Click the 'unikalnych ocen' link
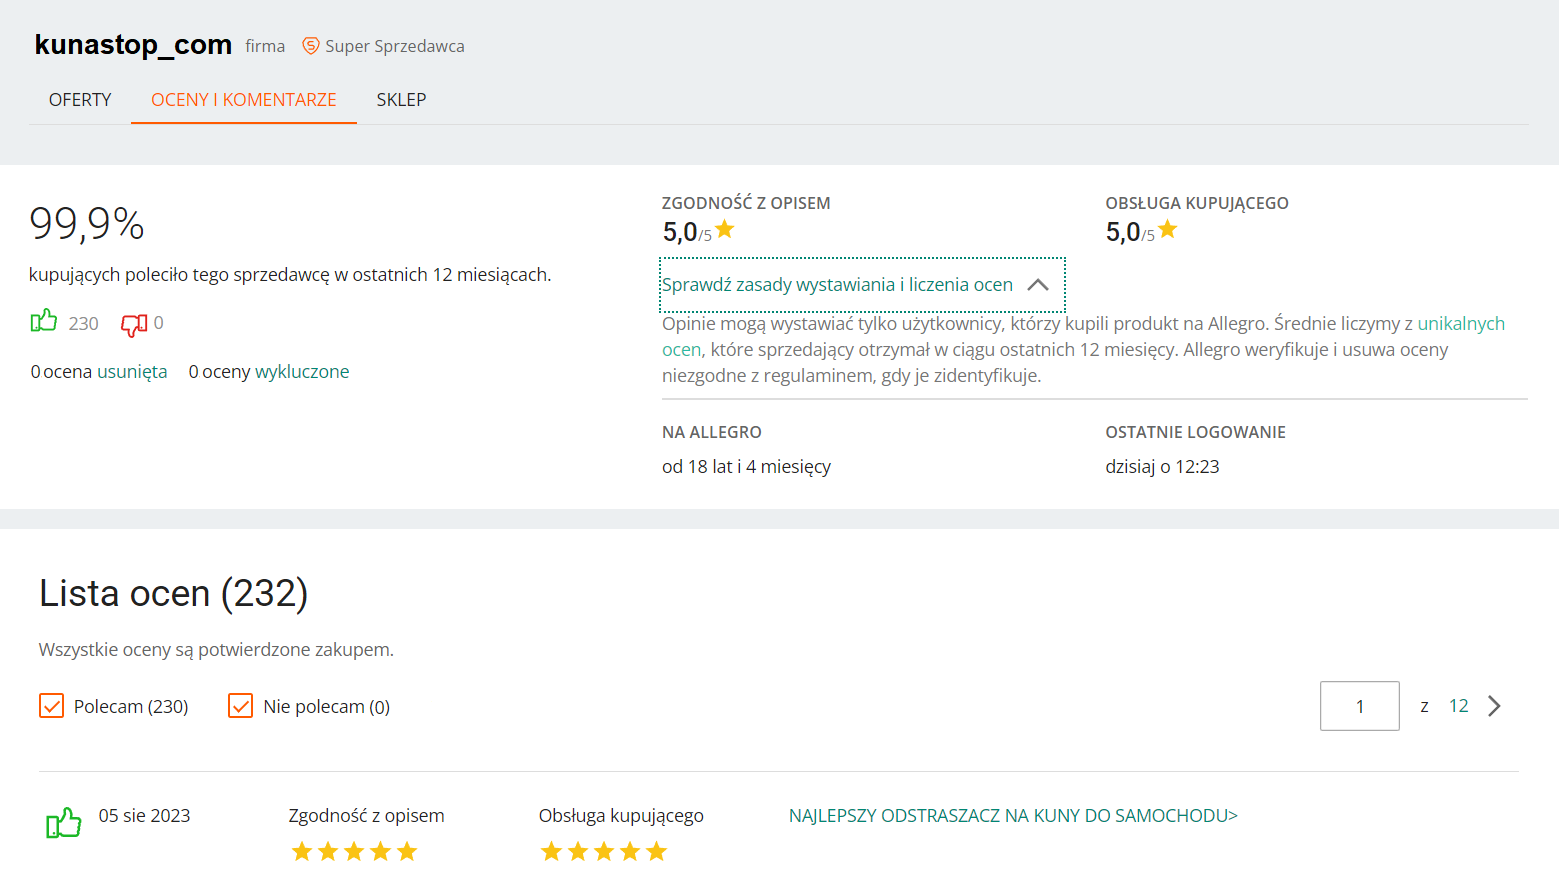The image size is (1559, 883). click(1460, 324)
